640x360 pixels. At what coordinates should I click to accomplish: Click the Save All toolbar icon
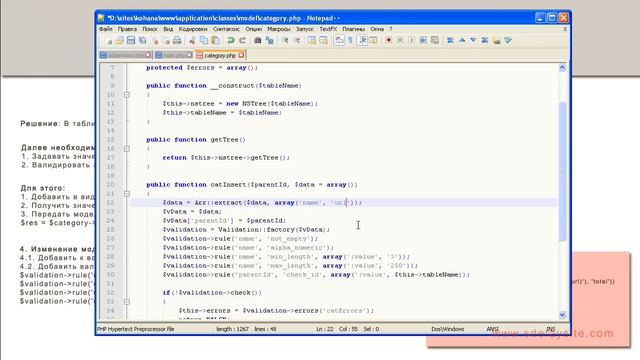tap(142, 40)
